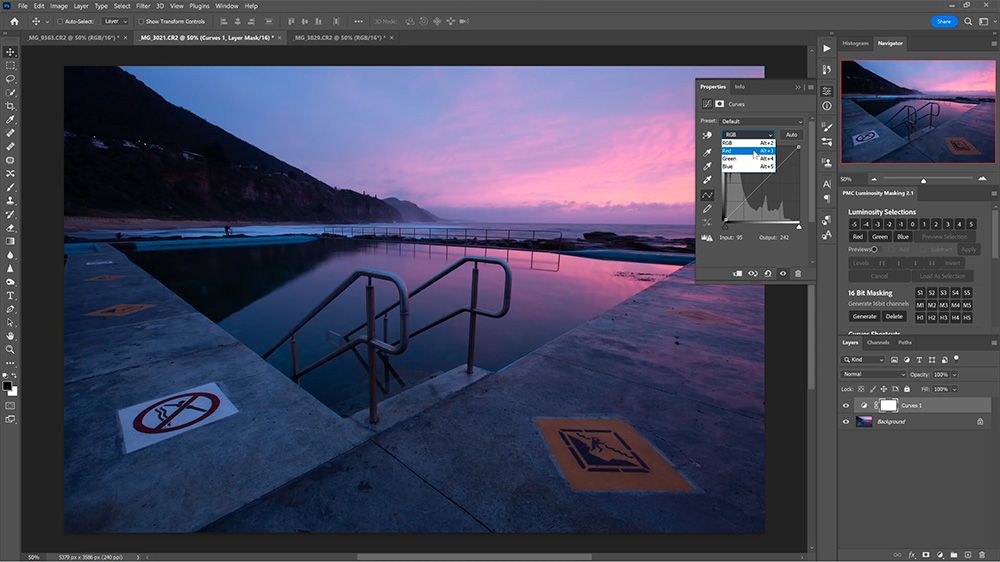Enable Show Transform Controls checkbox

(x=141, y=21)
